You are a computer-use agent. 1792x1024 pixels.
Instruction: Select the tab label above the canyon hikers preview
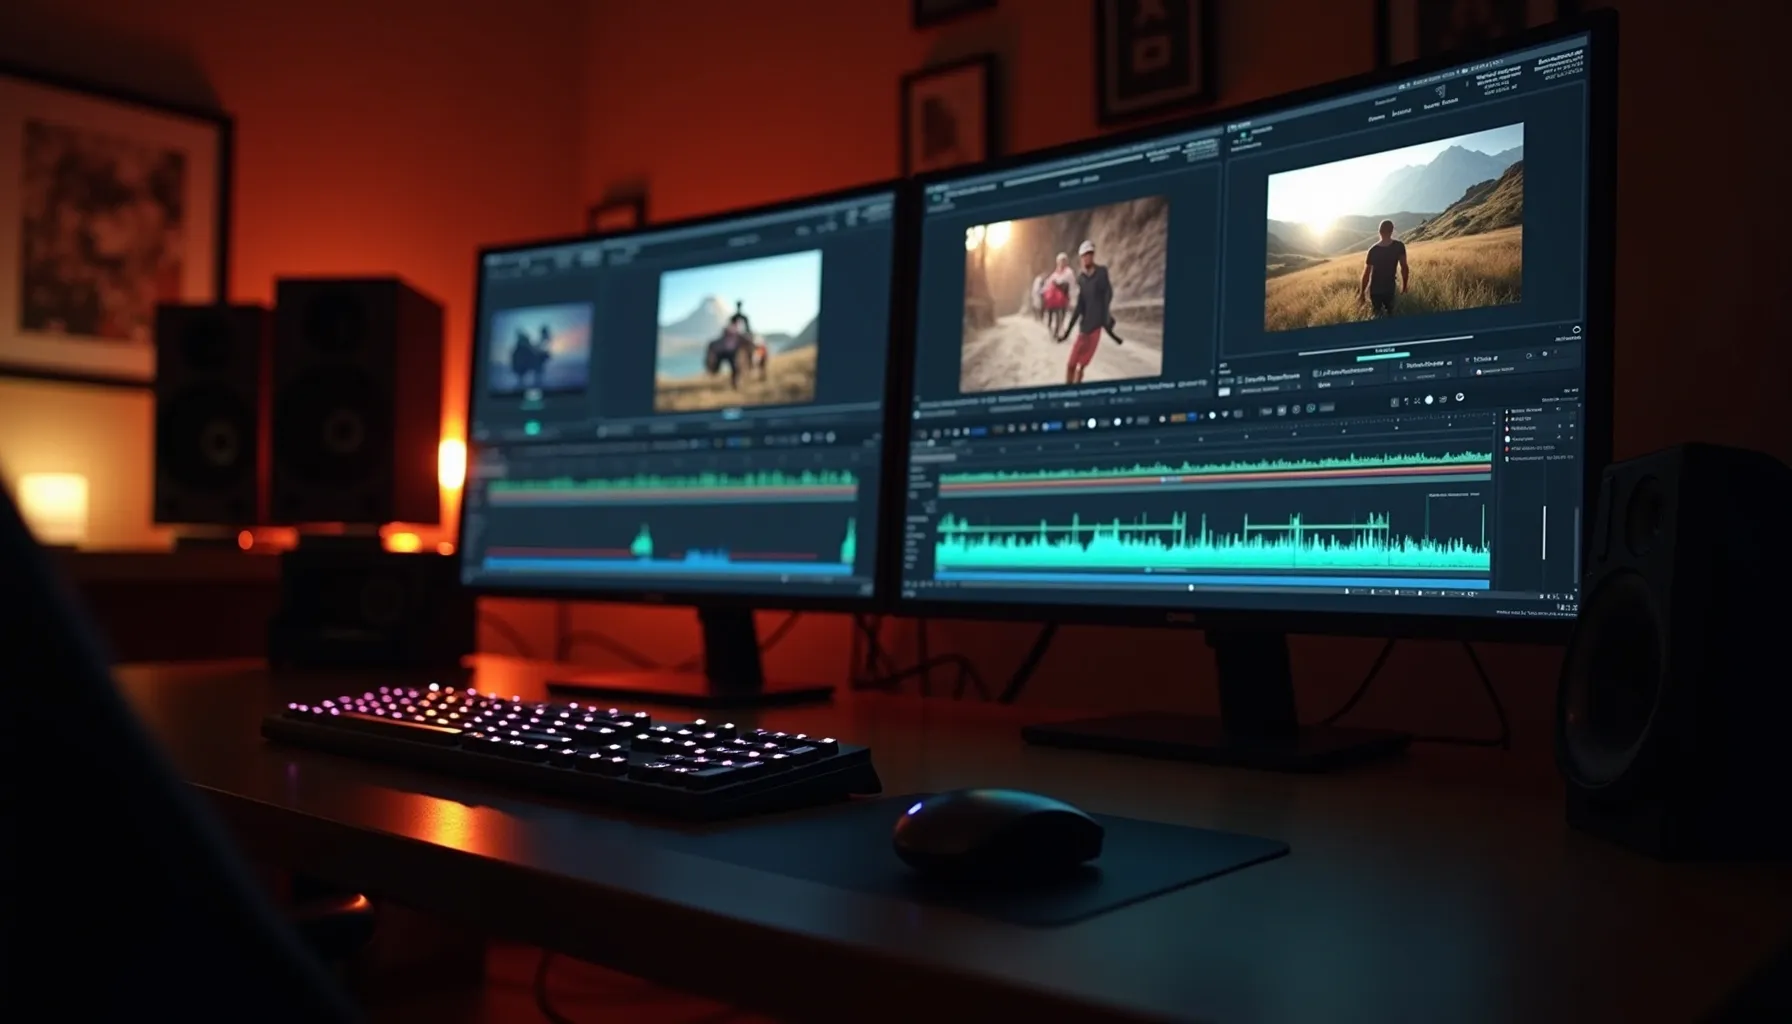pyautogui.click(x=1077, y=181)
